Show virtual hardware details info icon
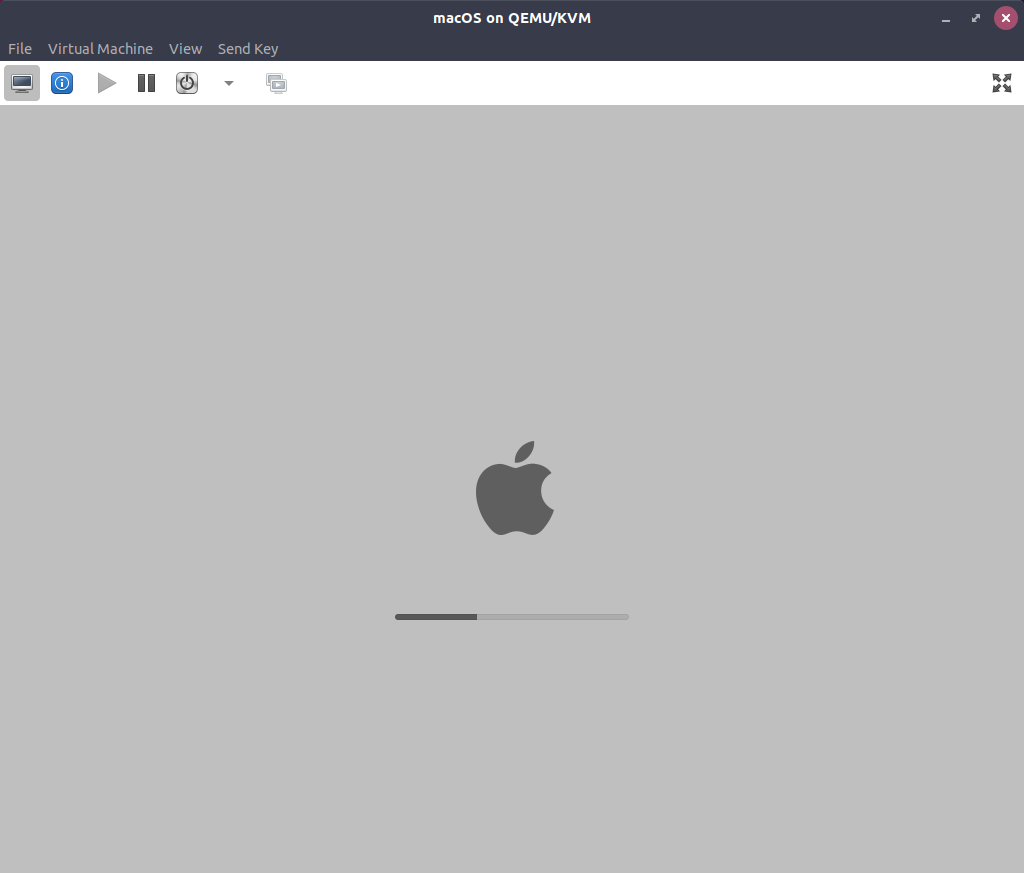Screen dimensions: 1024x873 (x=62, y=83)
